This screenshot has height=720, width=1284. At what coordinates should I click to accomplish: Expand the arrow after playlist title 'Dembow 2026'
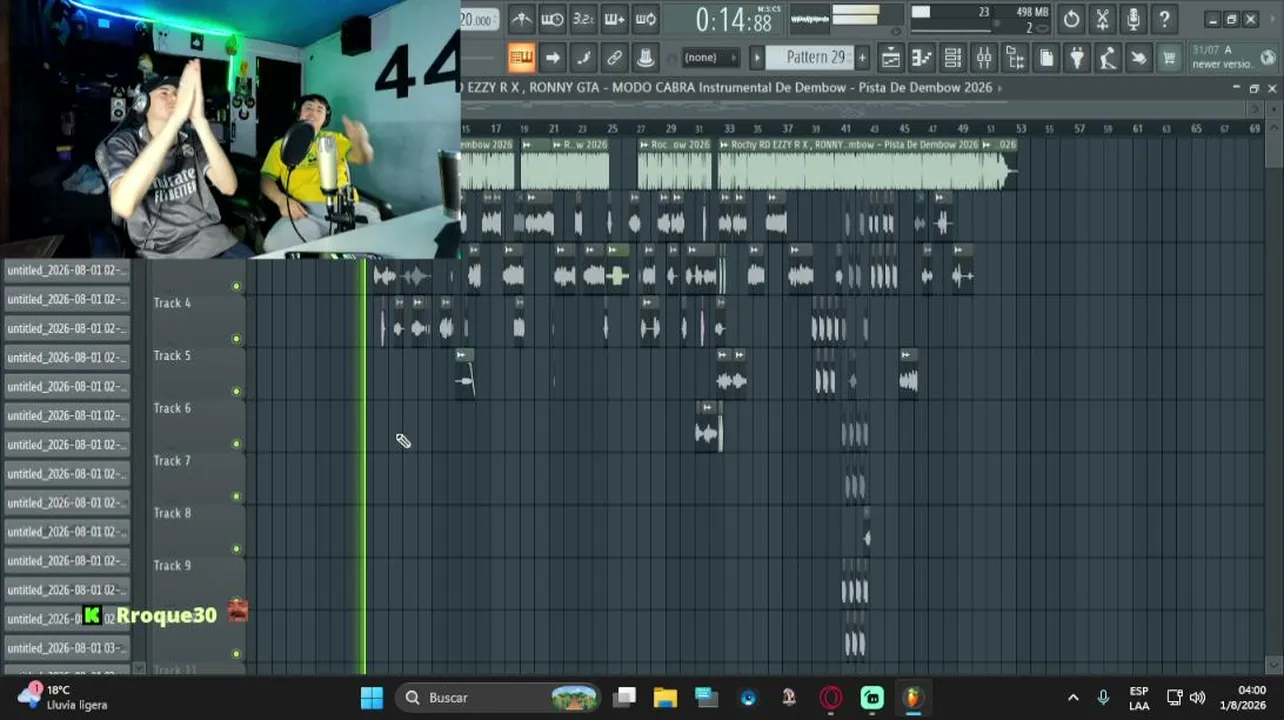1000,88
